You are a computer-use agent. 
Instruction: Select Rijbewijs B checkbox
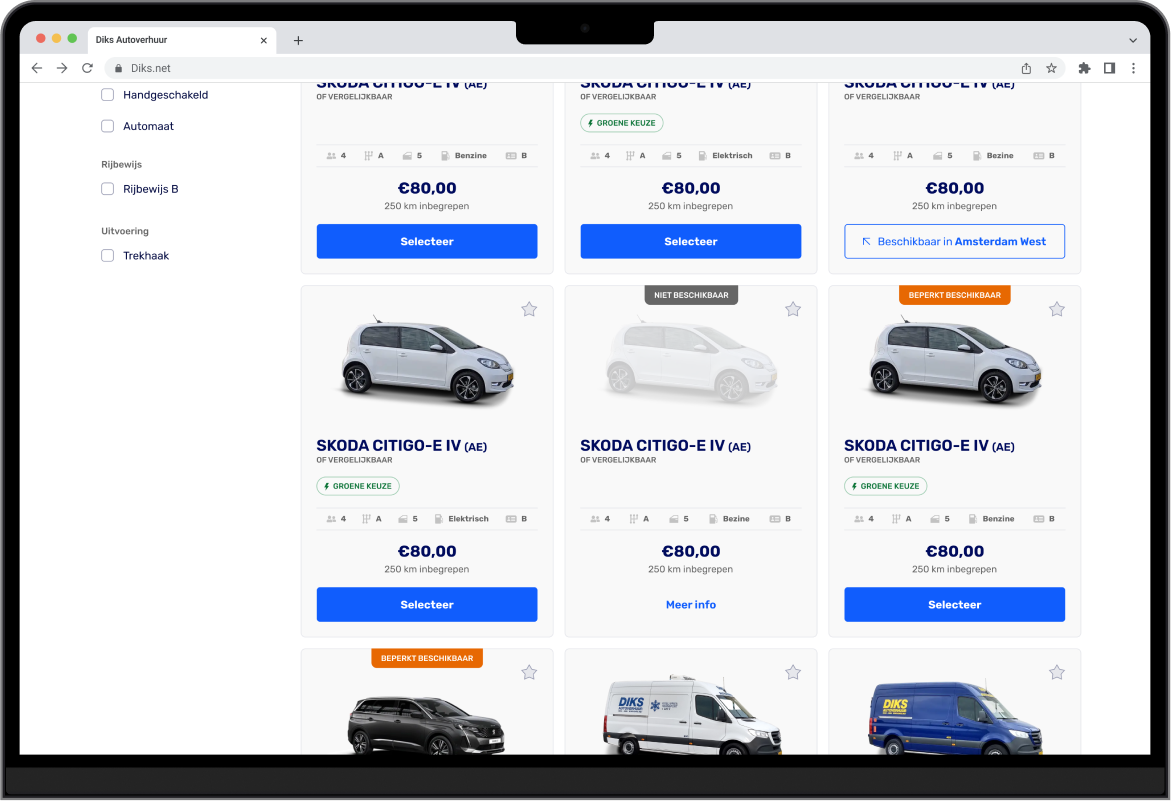[x=108, y=189]
